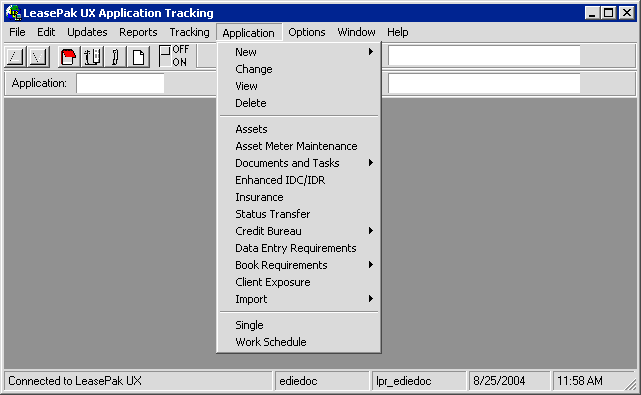The height and width of the screenshot is (395, 641).
Task: Click the person-with-document toolbar icon
Action: [x=92, y=56]
